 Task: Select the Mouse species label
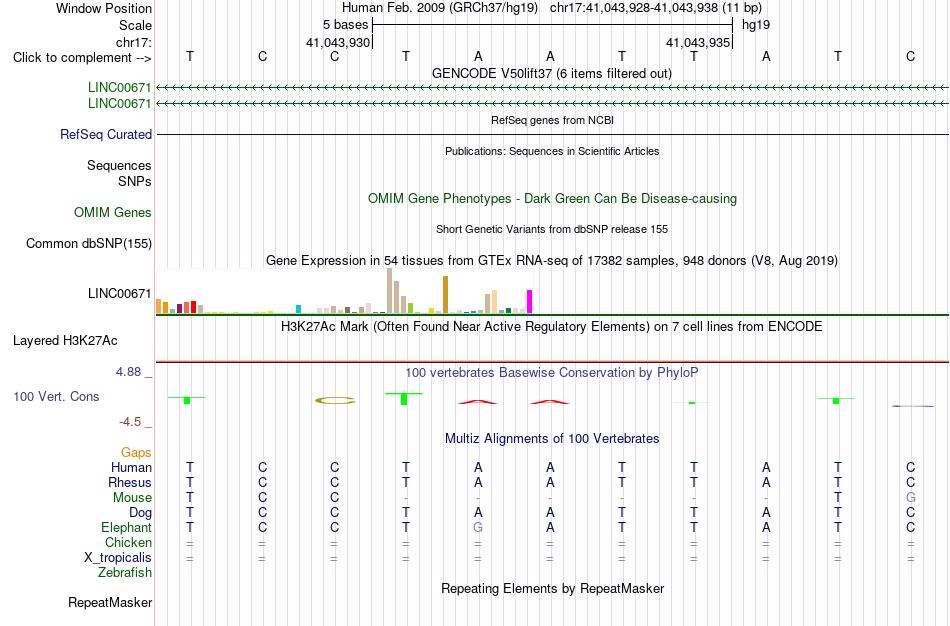pyautogui.click(x=132, y=498)
